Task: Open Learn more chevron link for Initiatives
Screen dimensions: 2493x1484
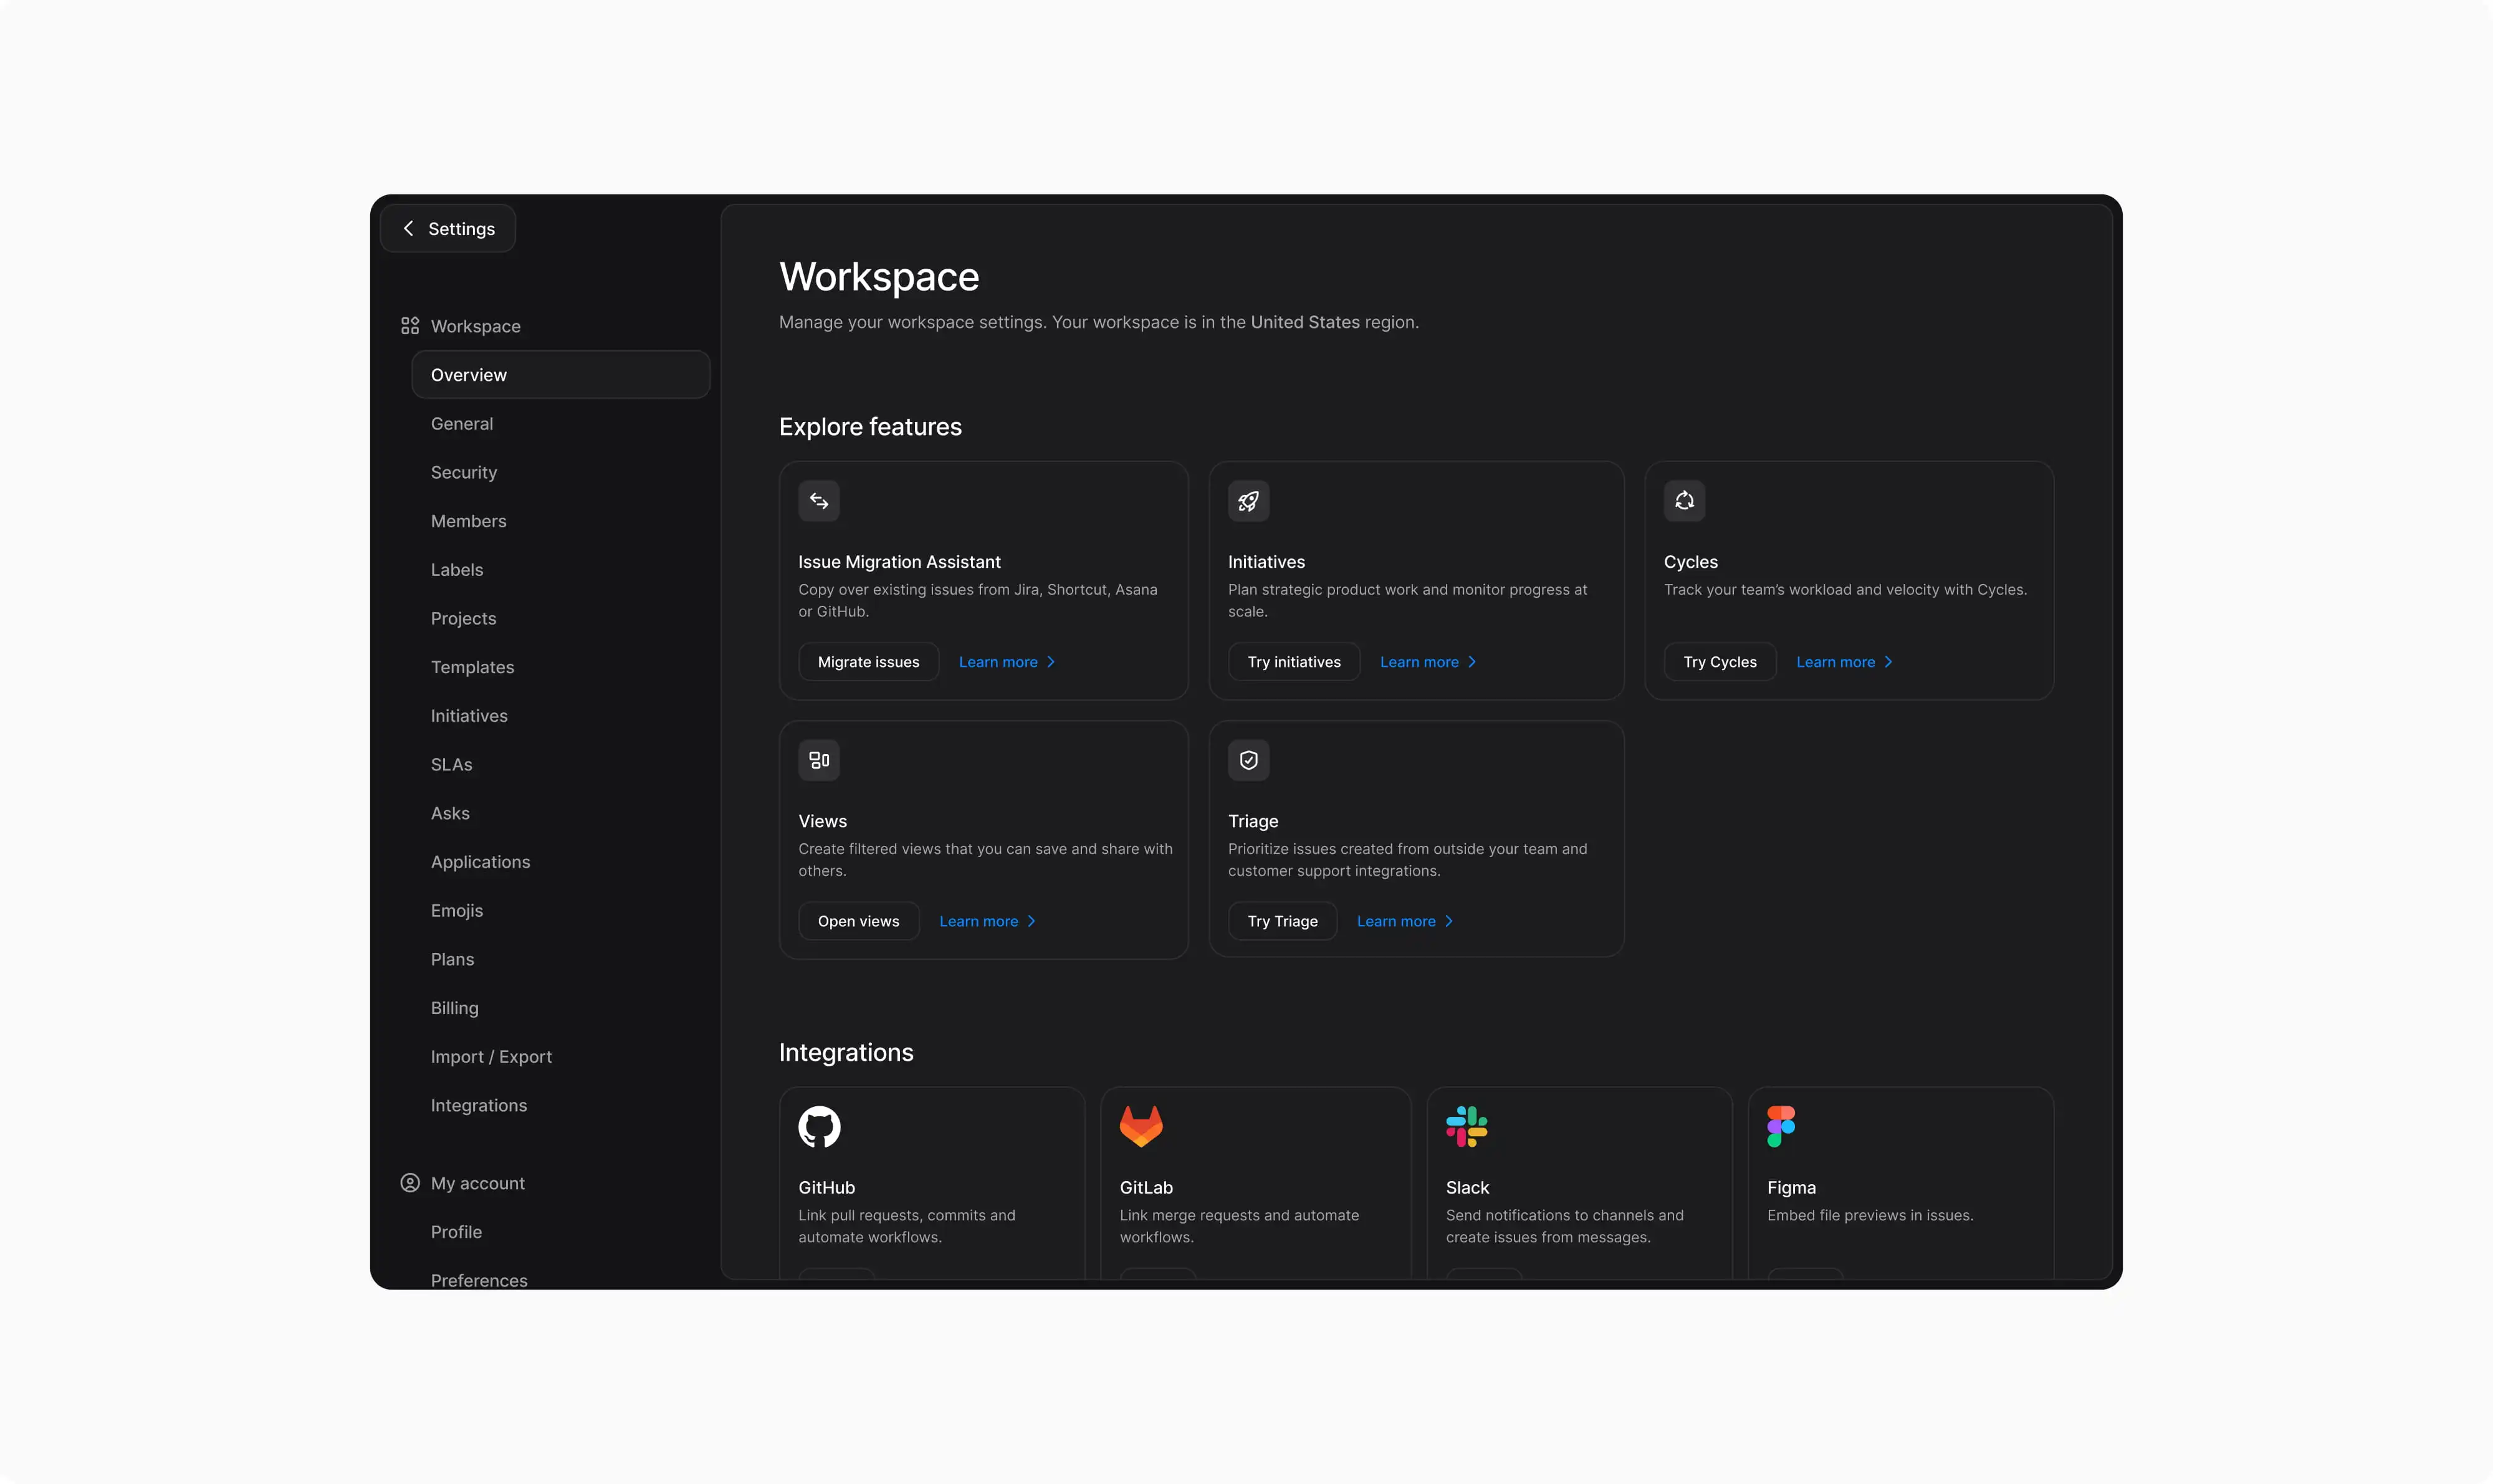Action: pos(1427,662)
